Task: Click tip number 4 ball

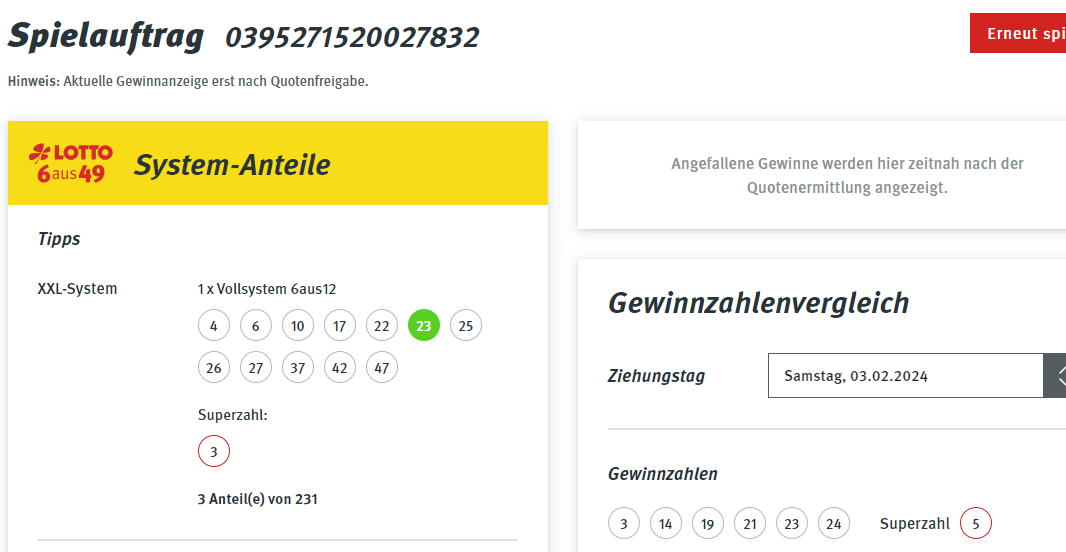Action: [x=214, y=326]
